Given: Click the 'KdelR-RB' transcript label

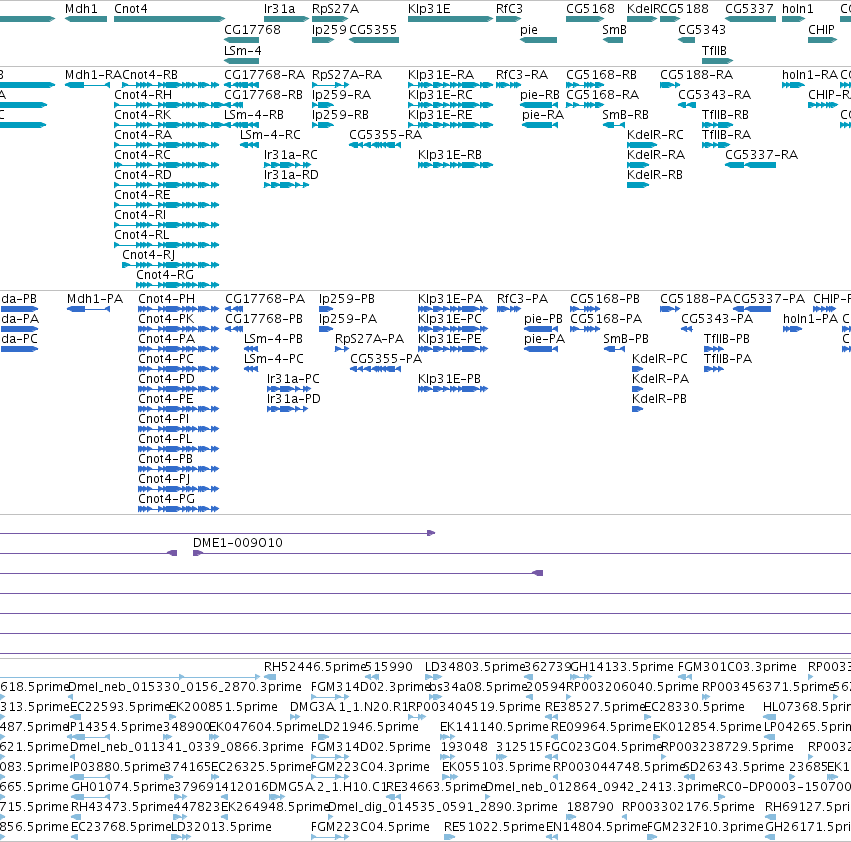Looking at the screenshot, I should click(x=655, y=175).
